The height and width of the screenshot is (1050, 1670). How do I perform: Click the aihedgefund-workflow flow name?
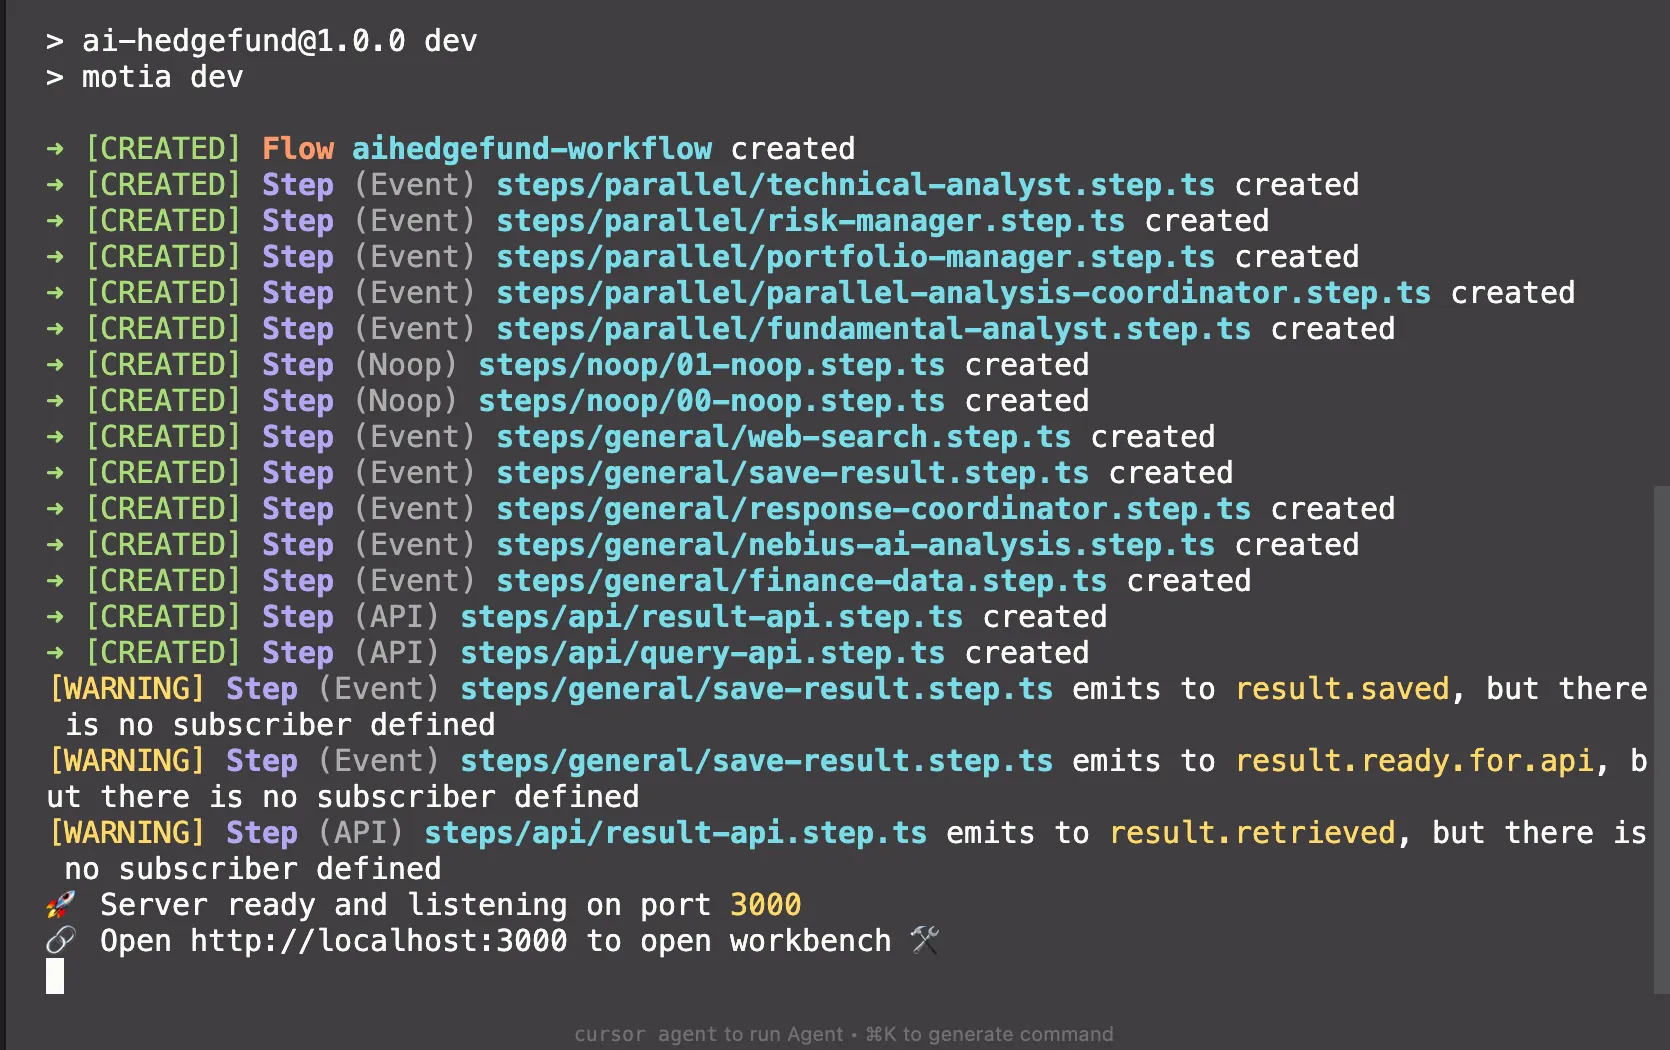pos(531,149)
